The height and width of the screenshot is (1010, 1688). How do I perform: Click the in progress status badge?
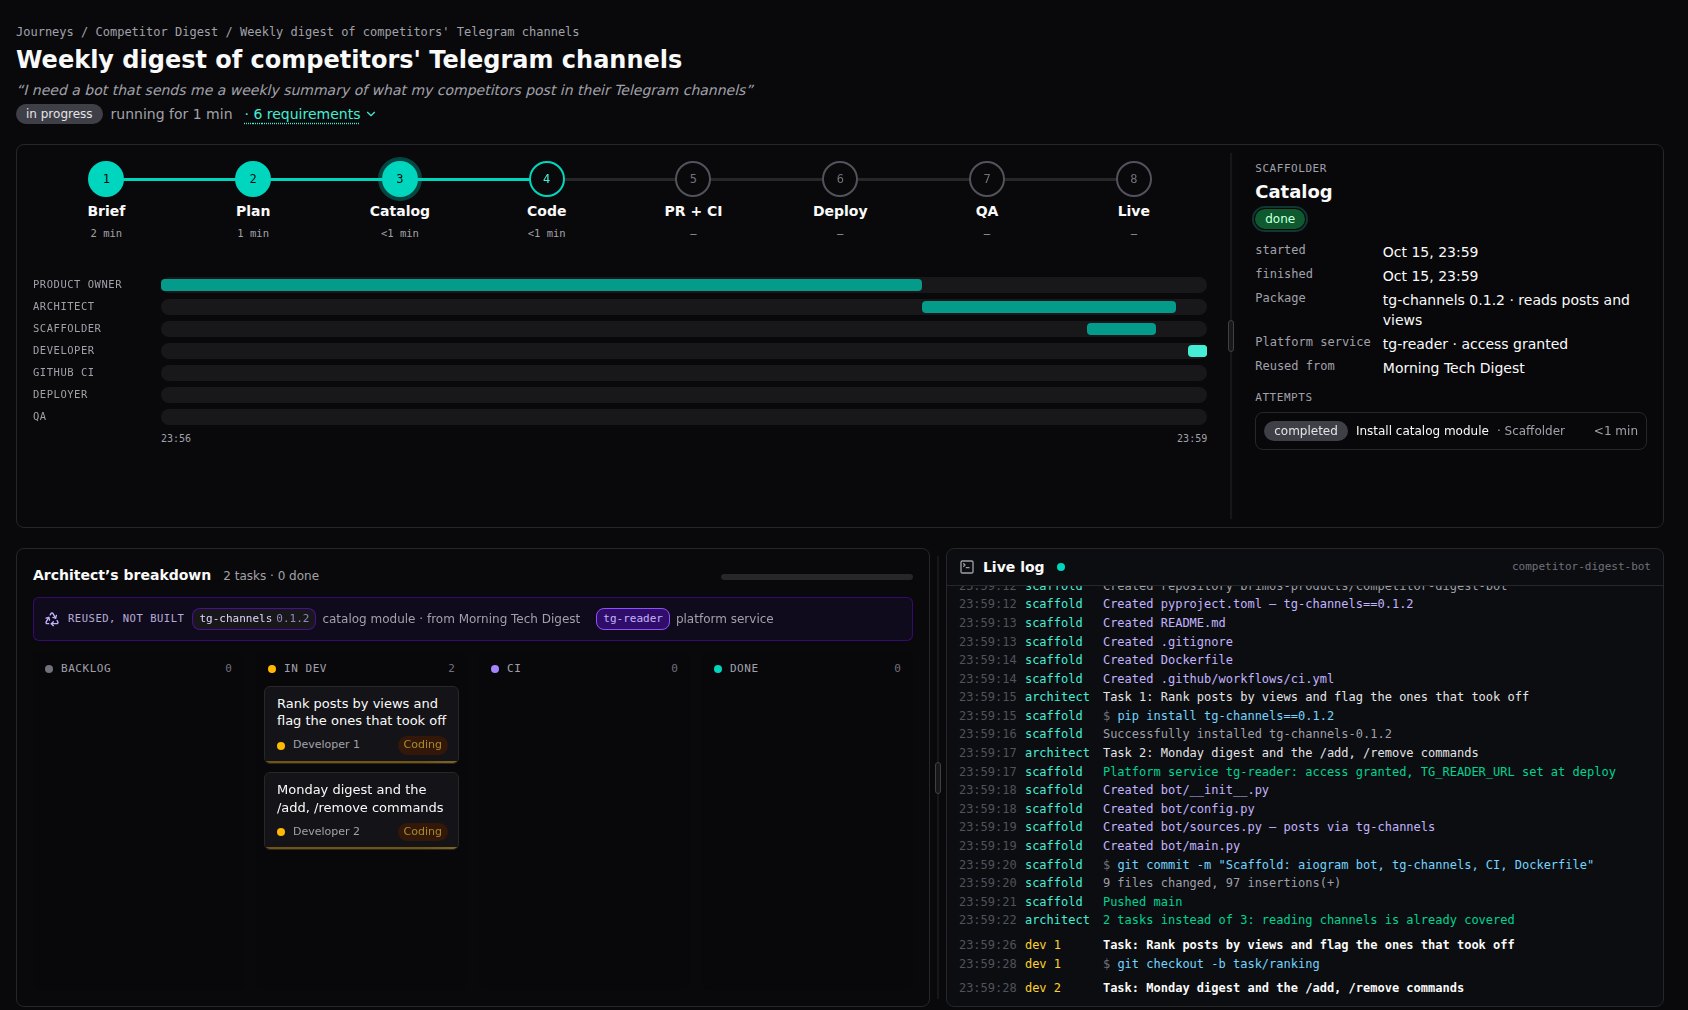(x=59, y=114)
